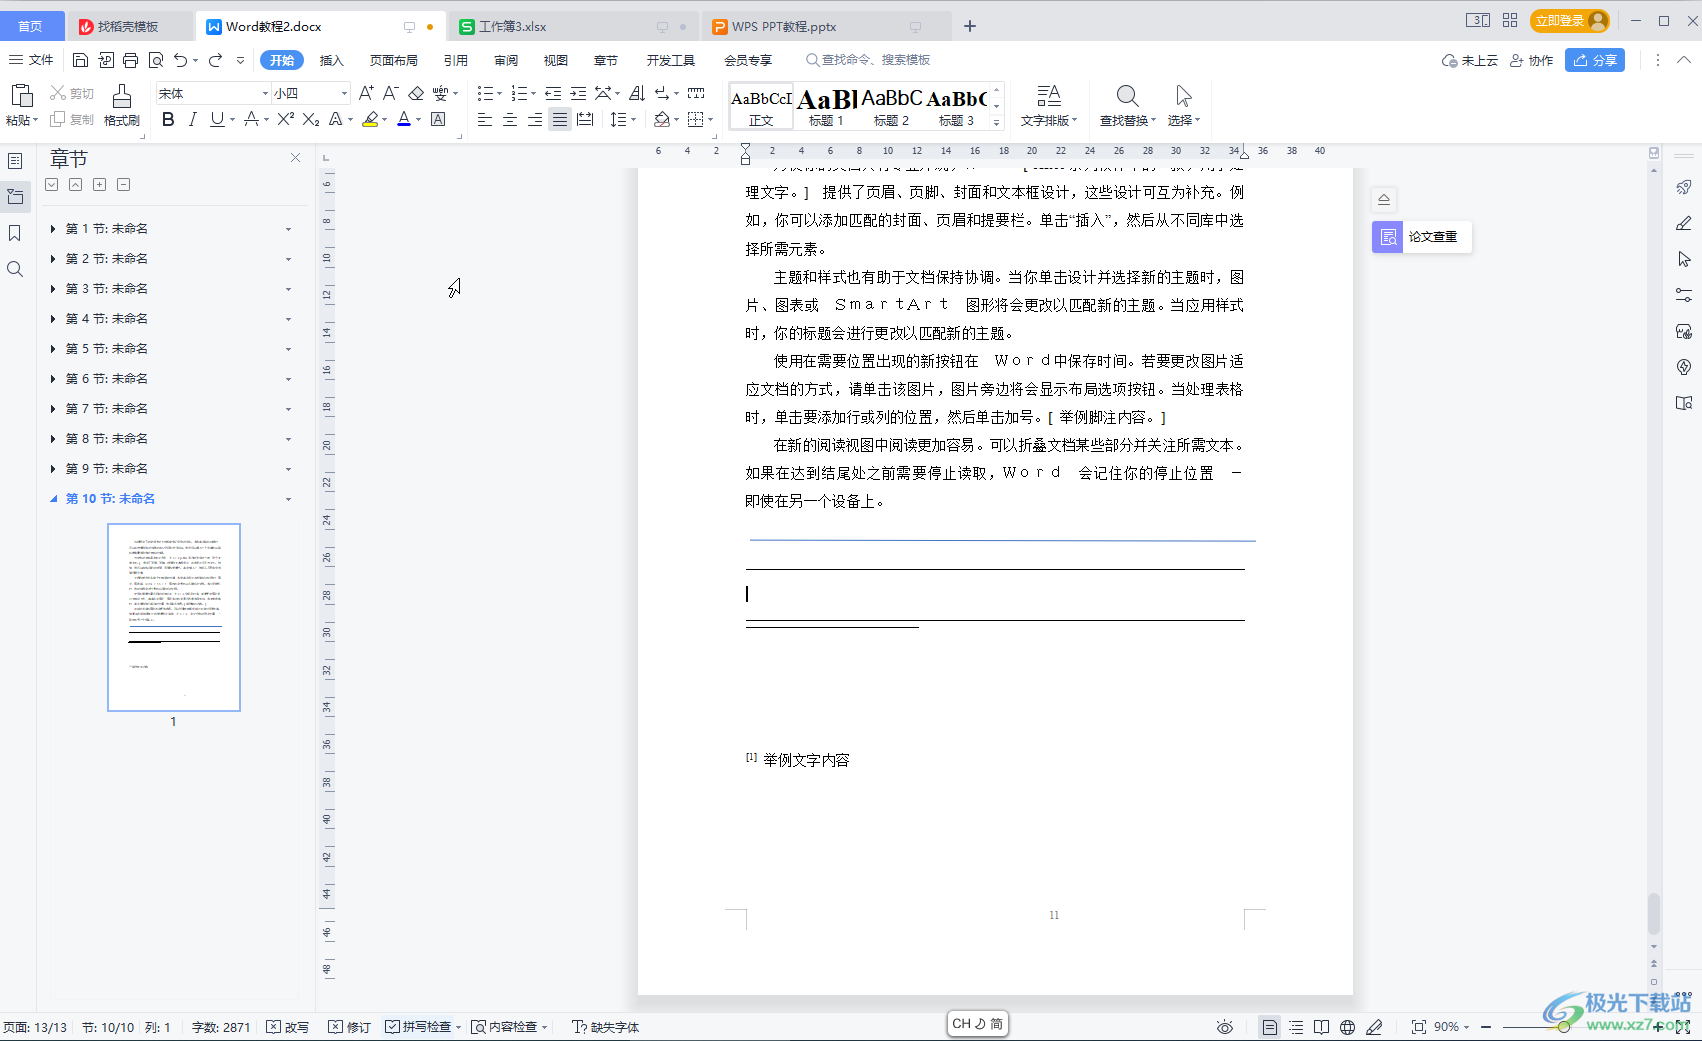
Task: Expand section 第 1 节 in tree
Action: point(53,229)
